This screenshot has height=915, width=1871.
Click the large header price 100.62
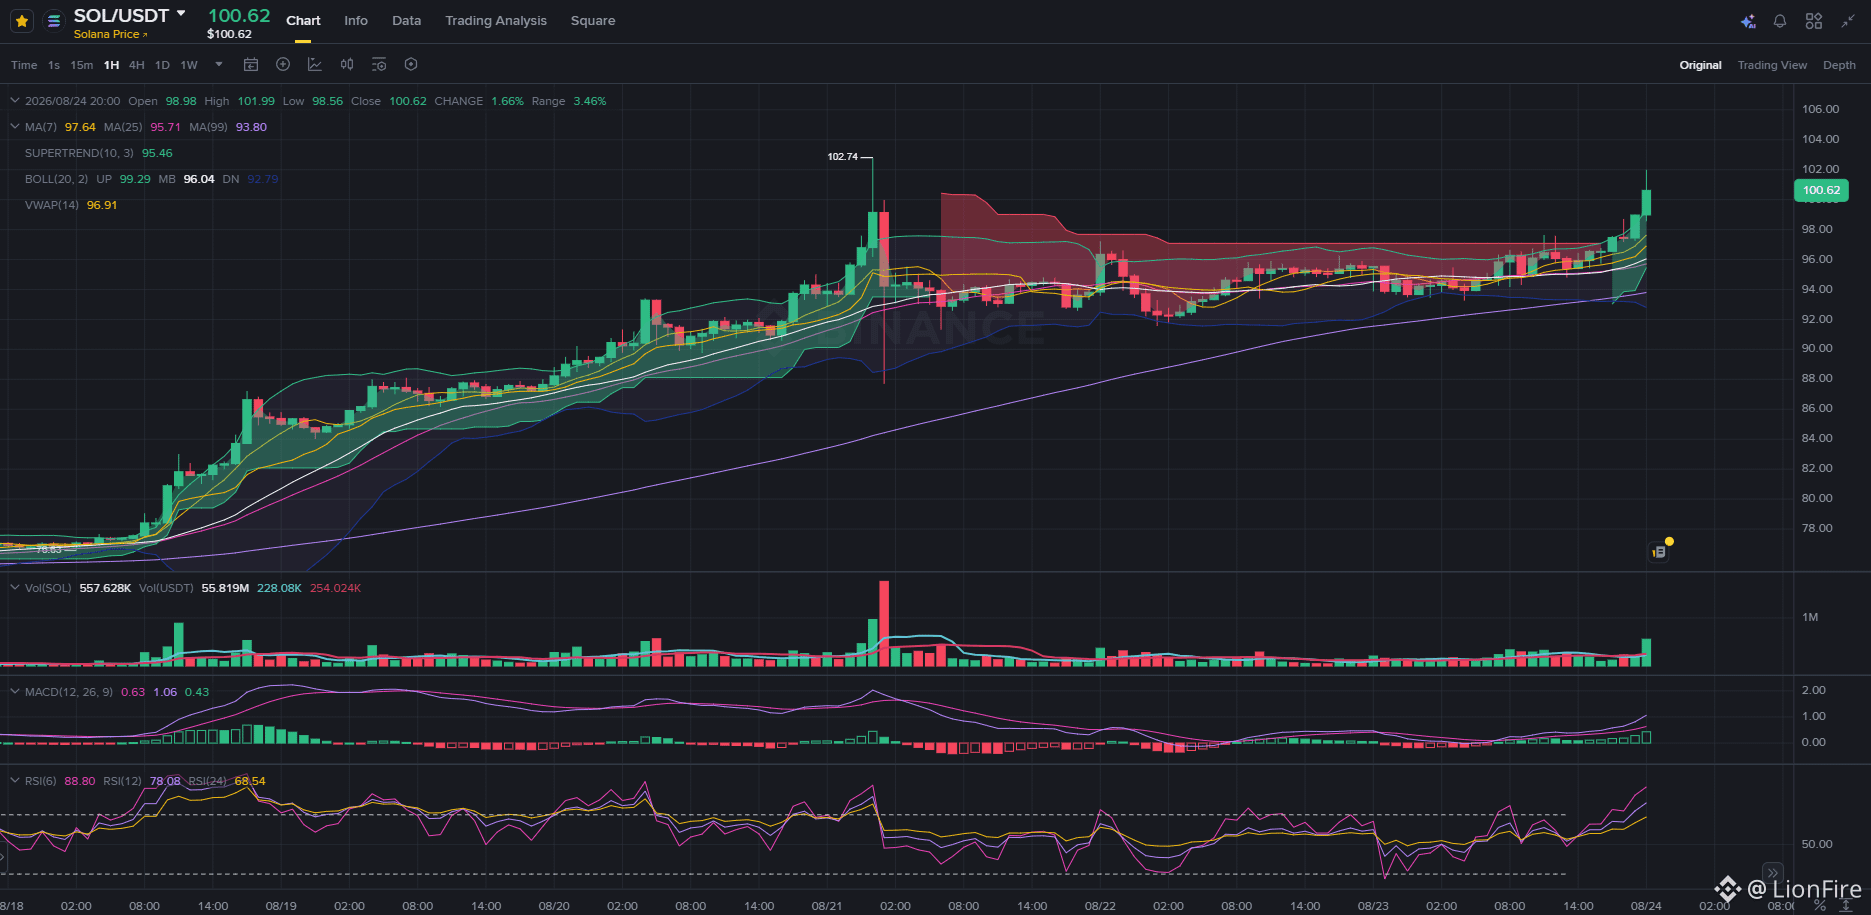coord(239,15)
